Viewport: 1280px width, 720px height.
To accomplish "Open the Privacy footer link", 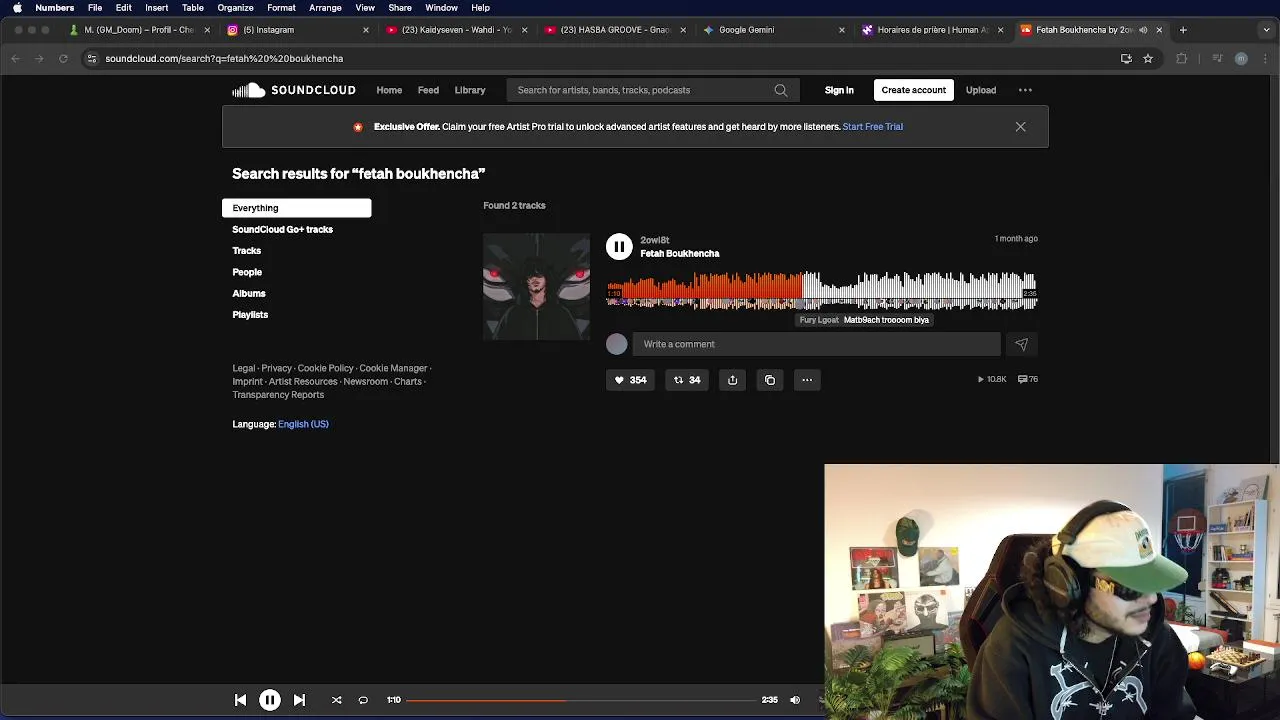I will point(276,368).
